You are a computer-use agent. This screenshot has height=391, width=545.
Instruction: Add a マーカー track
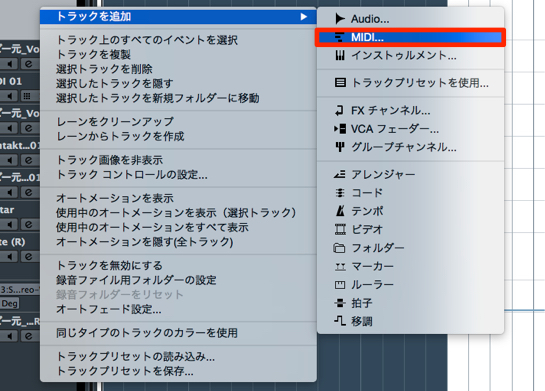coord(410,266)
